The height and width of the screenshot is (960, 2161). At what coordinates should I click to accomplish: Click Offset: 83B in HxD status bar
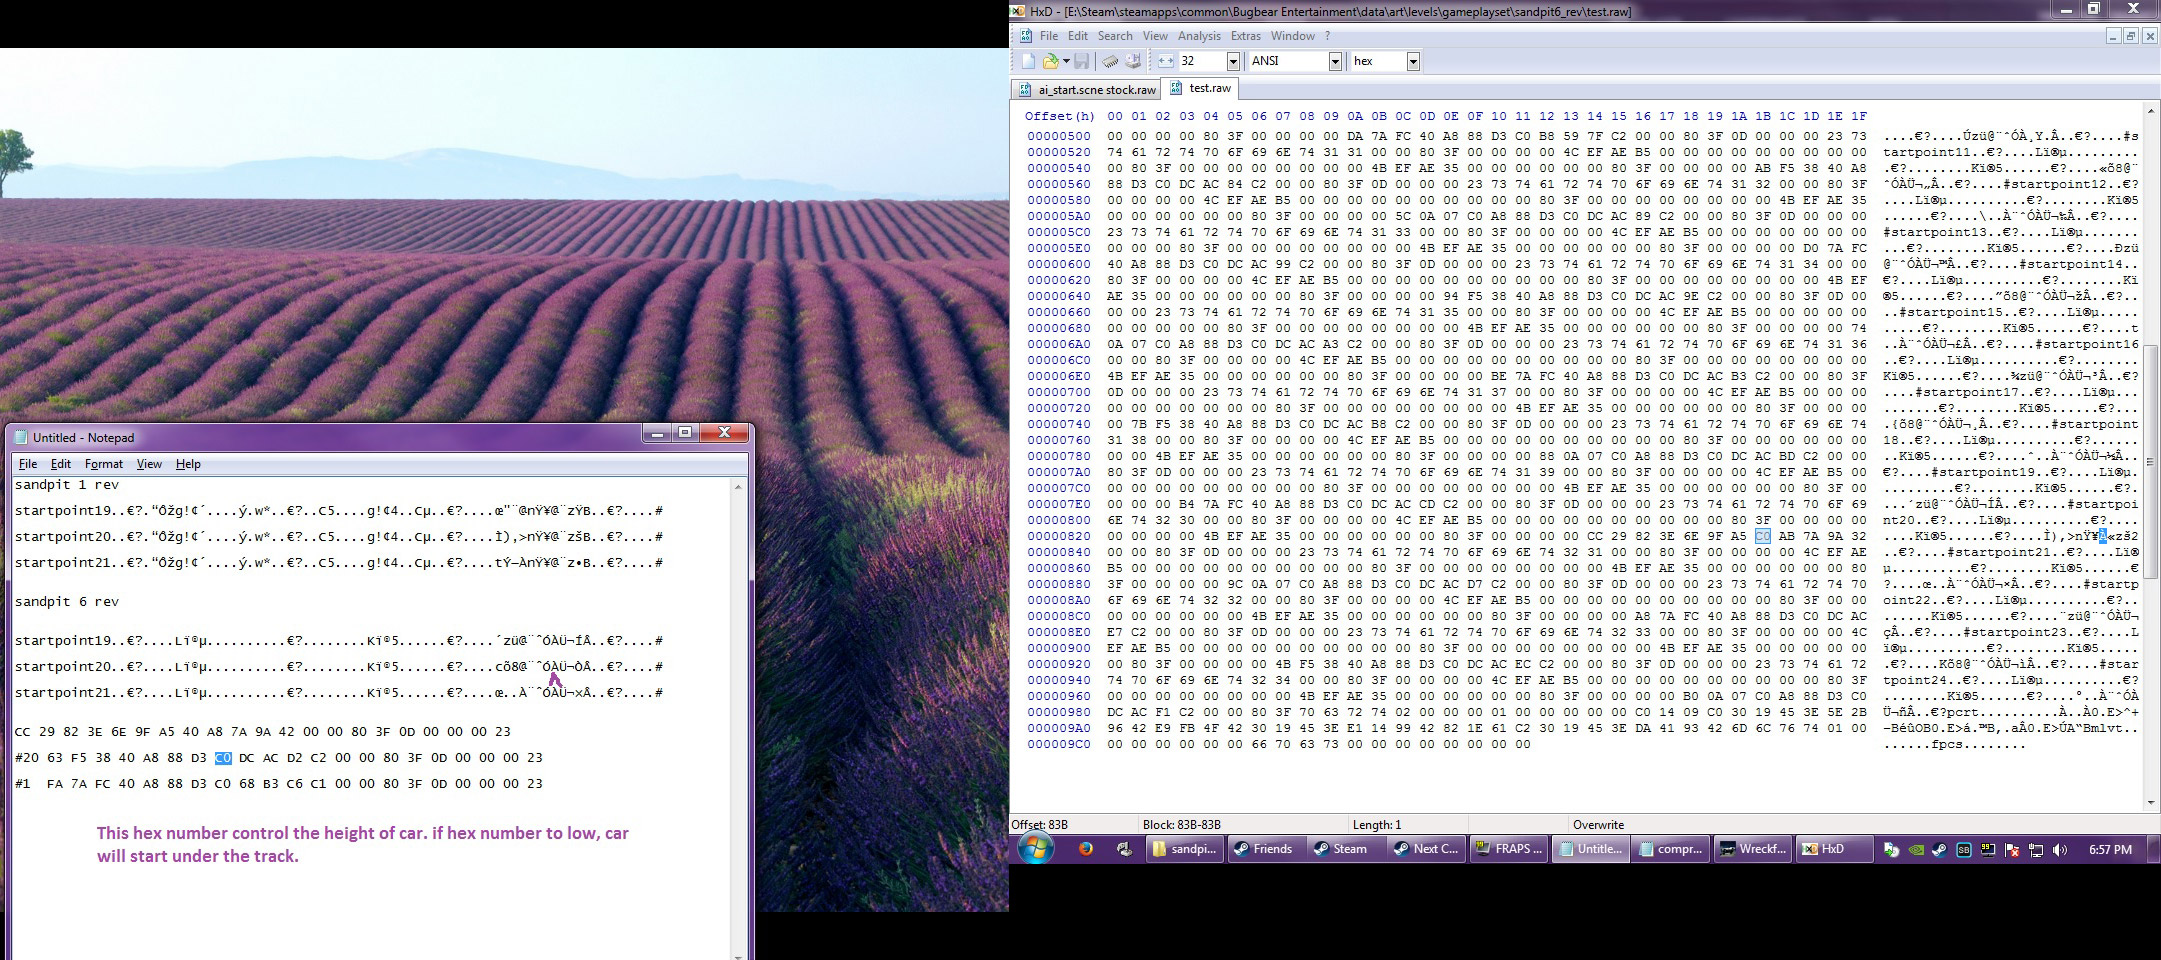pos(1040,825)
